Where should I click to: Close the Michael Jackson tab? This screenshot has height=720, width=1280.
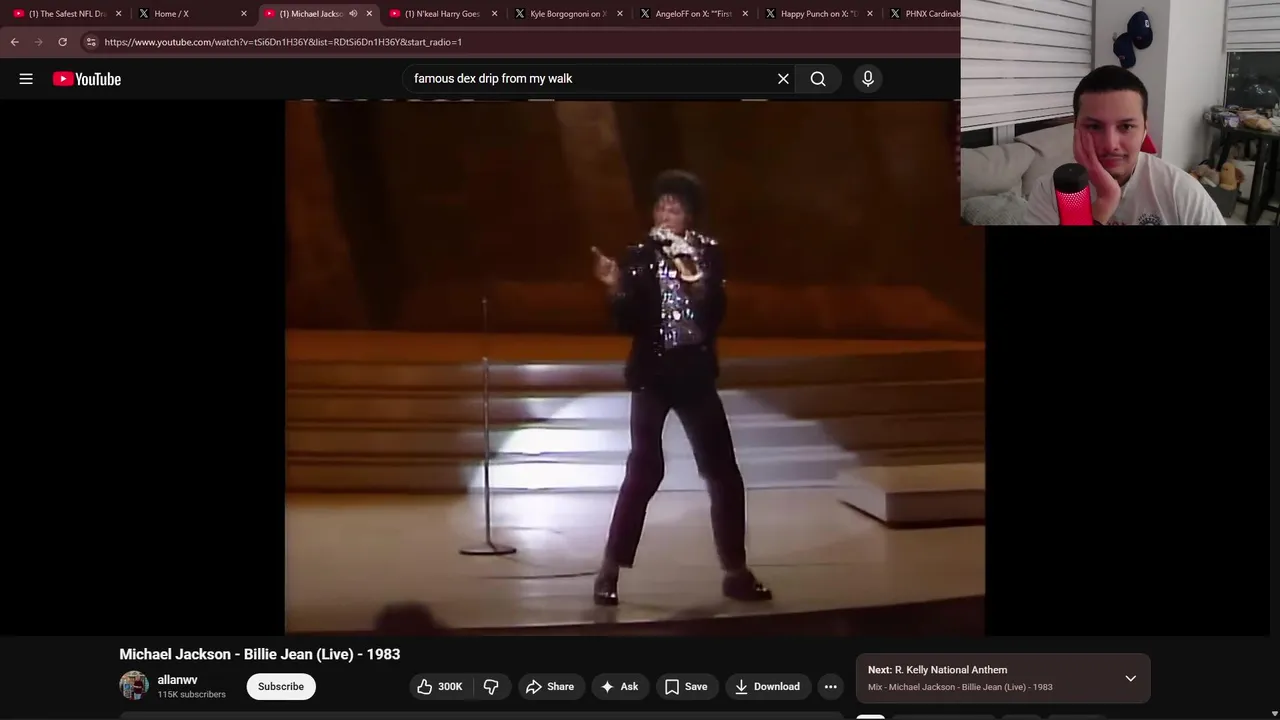pos(369,14)
